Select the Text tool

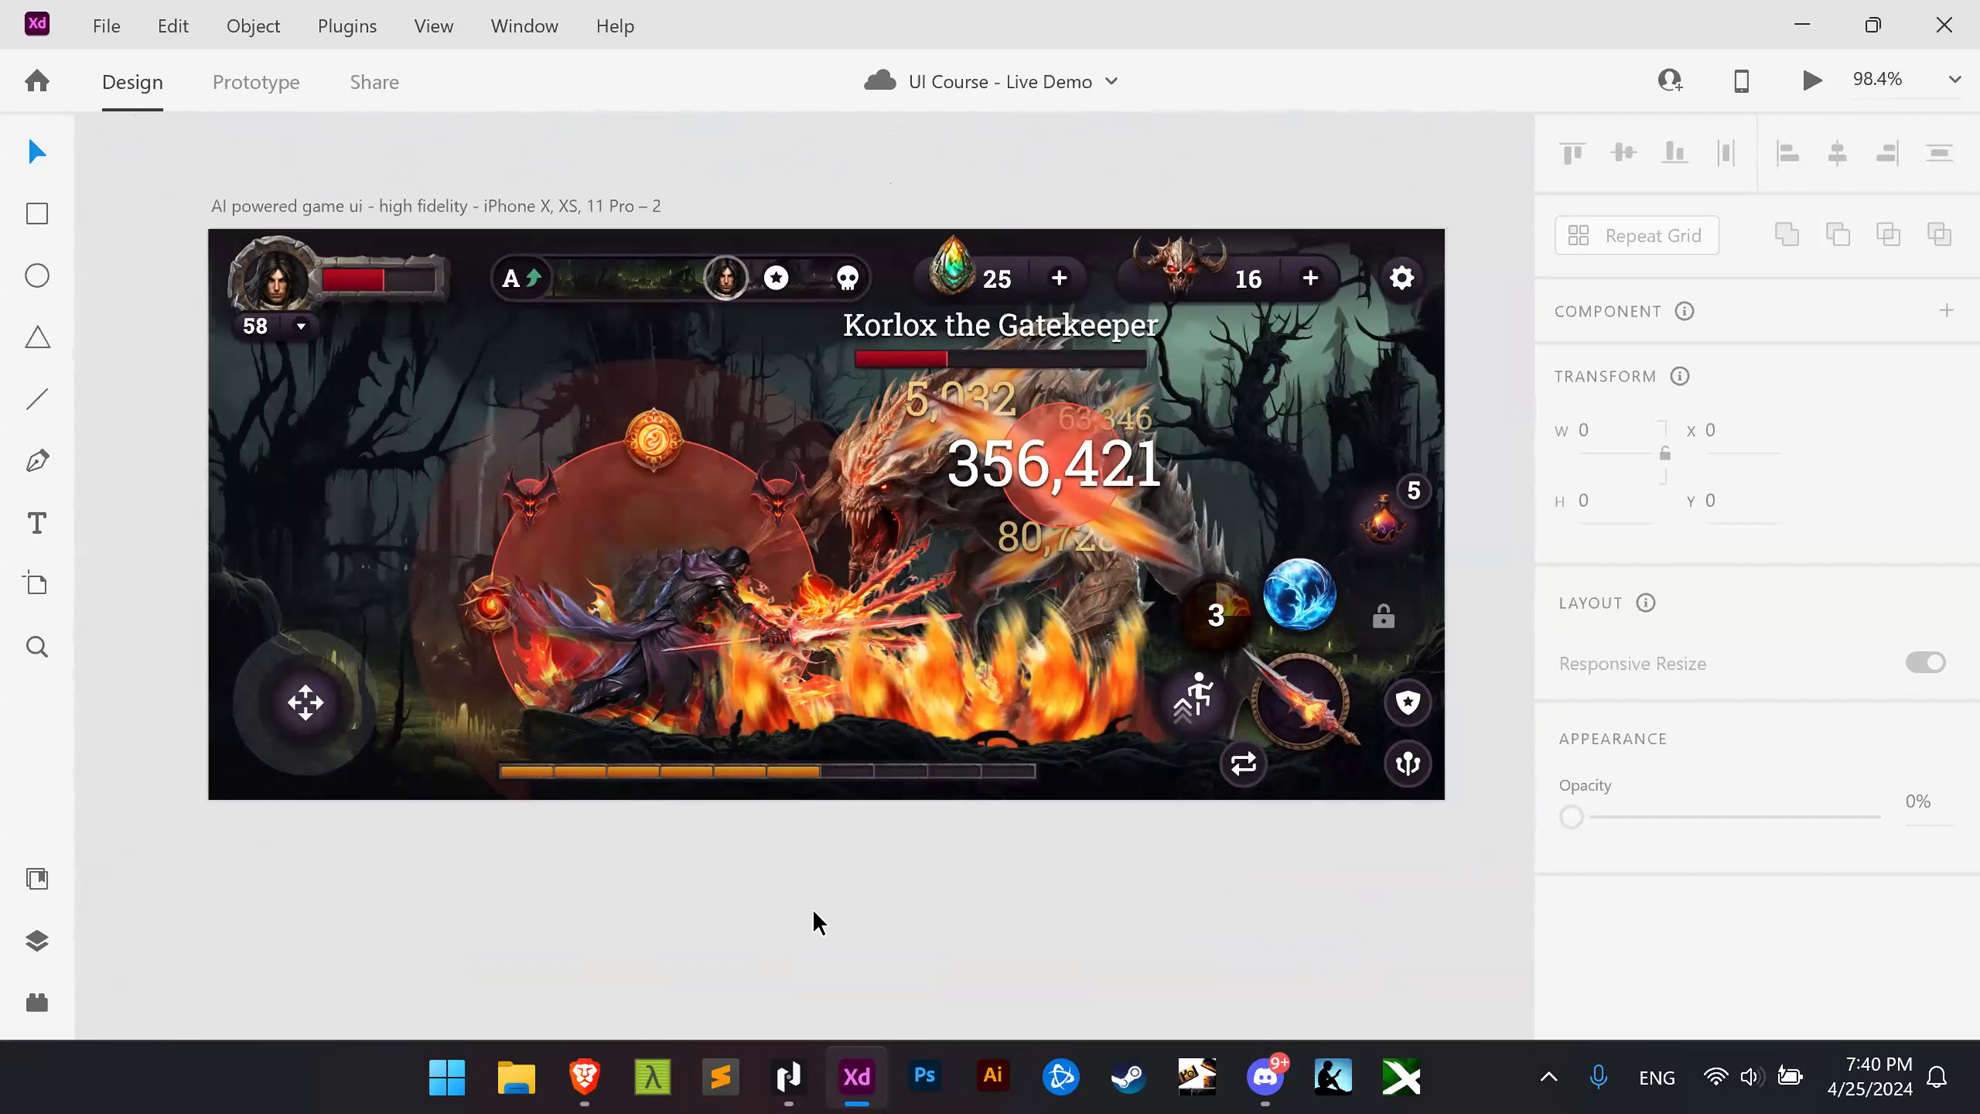coord(37,523)
